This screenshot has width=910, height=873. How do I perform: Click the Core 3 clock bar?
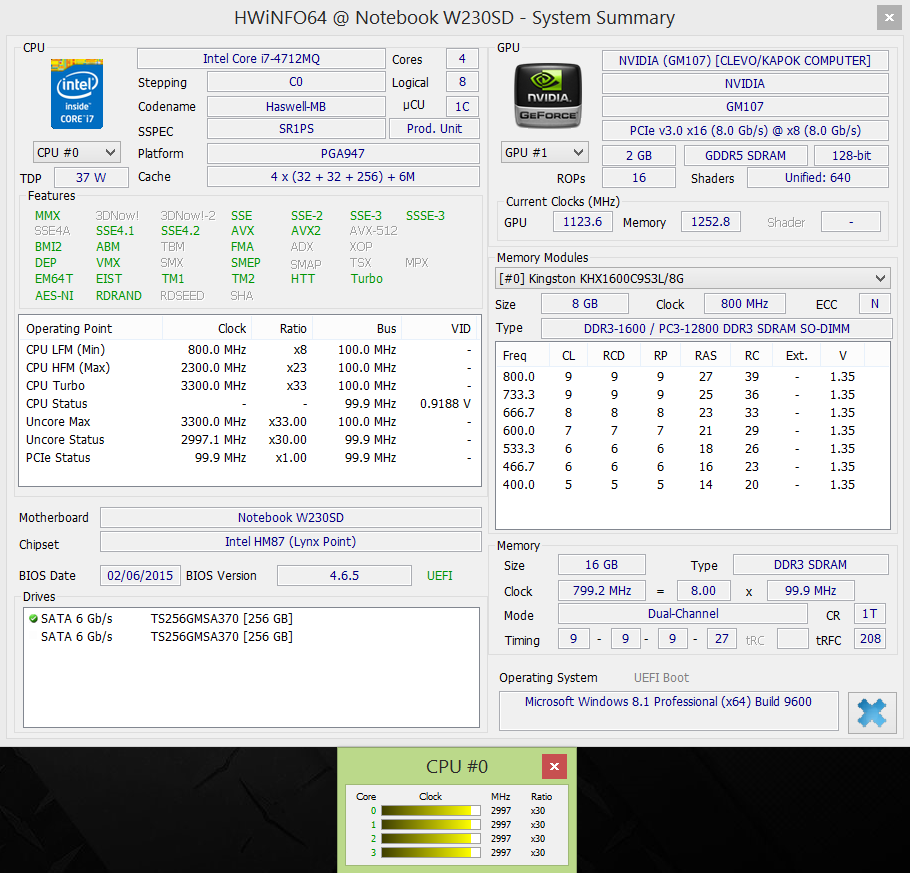coord(431,853)
